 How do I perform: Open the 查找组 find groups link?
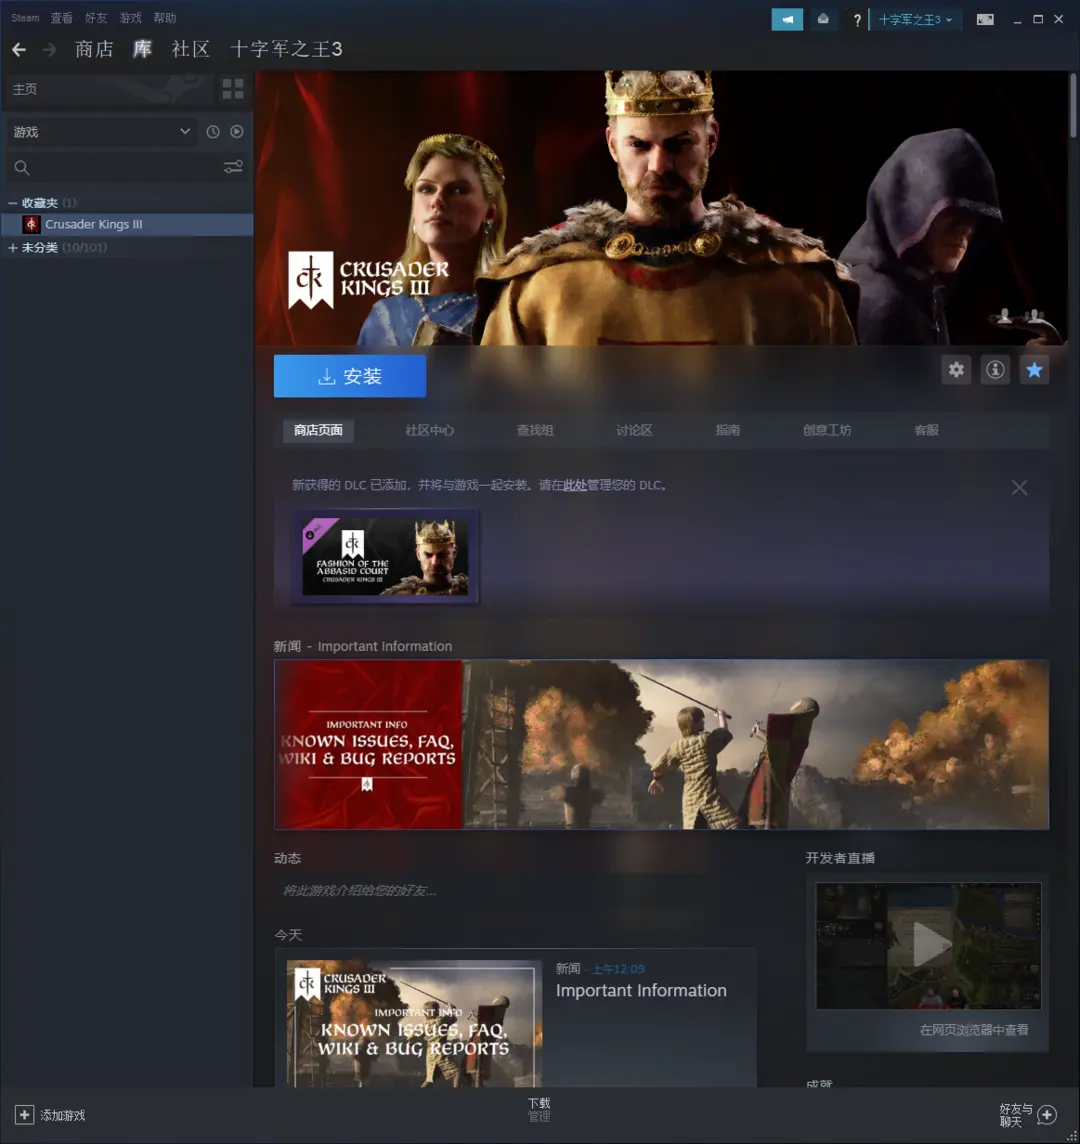point(535,430)
